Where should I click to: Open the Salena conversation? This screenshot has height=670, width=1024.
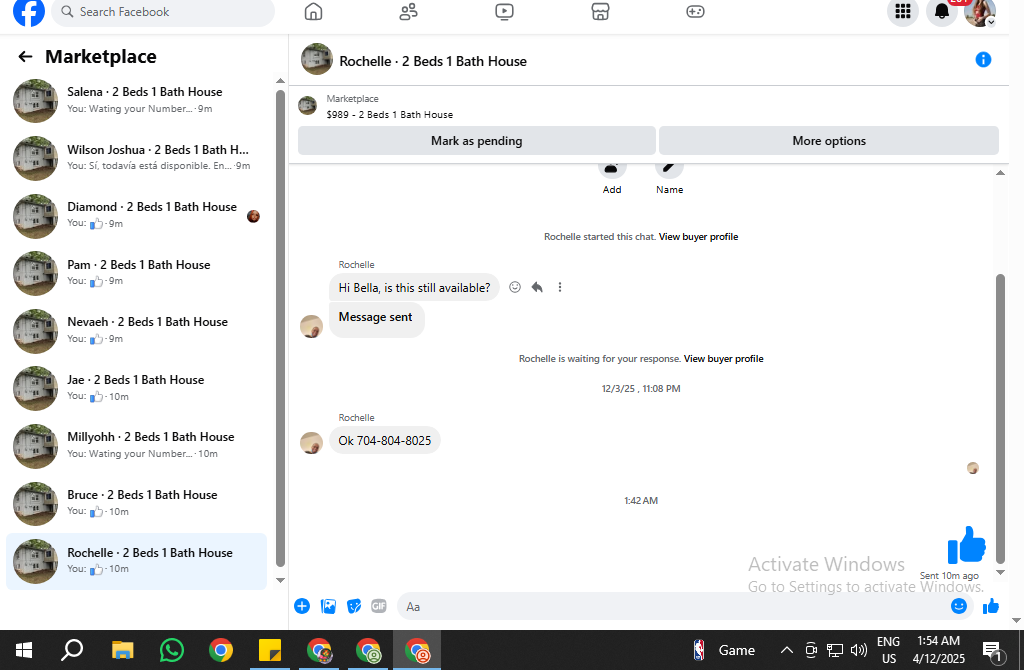tap(137, 101)
